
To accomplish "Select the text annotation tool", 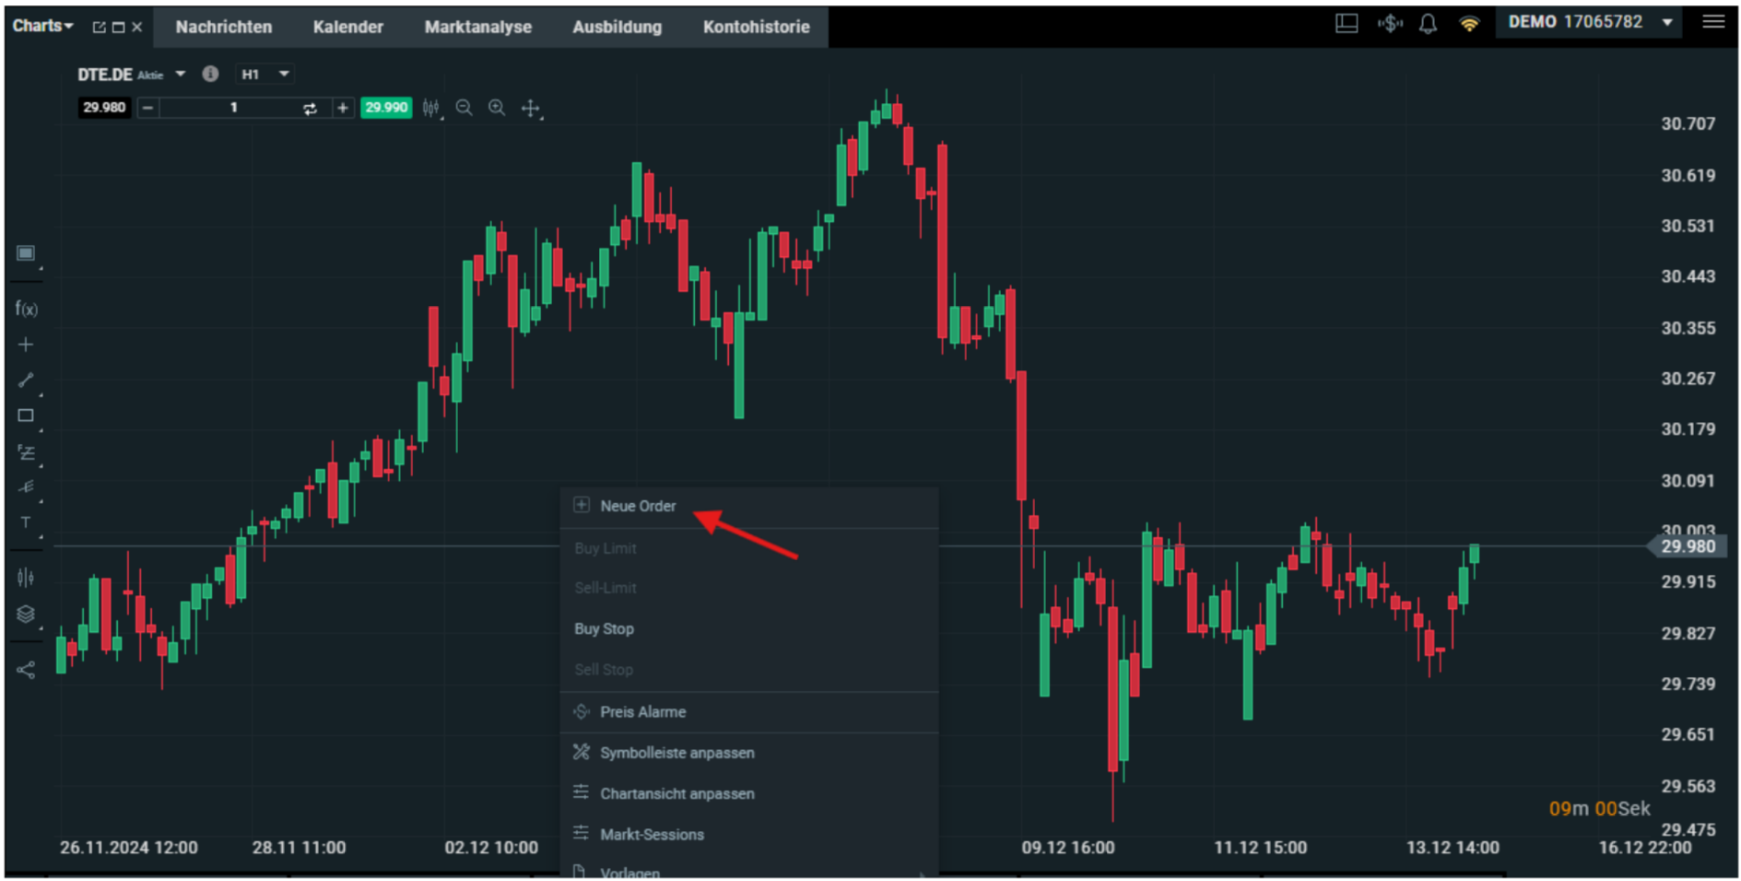I will click(x=26, y=522).
